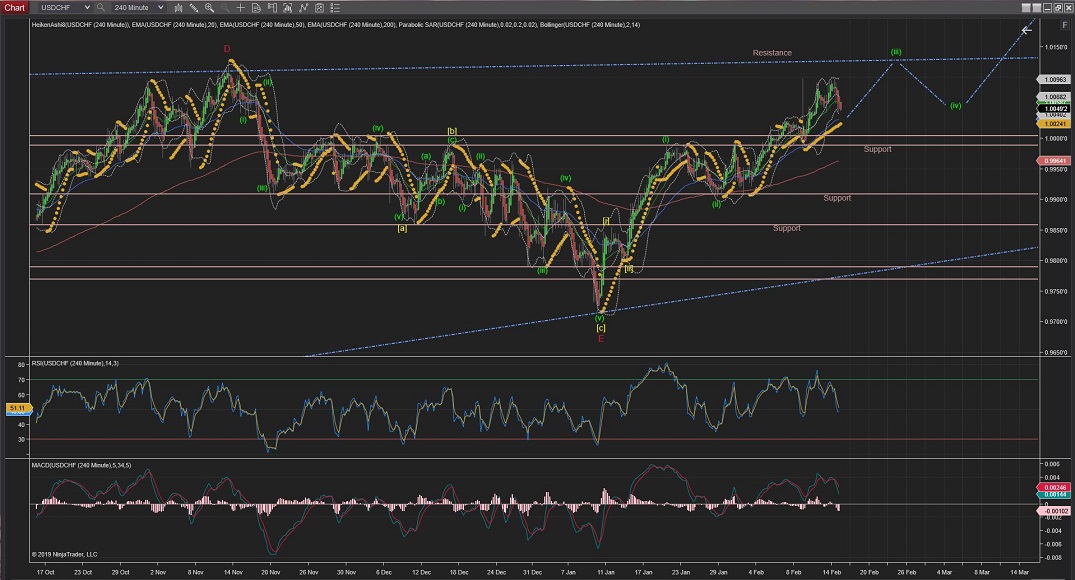Click the Support label near 0.9850 level
1075x580 pixels.
(x=786, y=228)
